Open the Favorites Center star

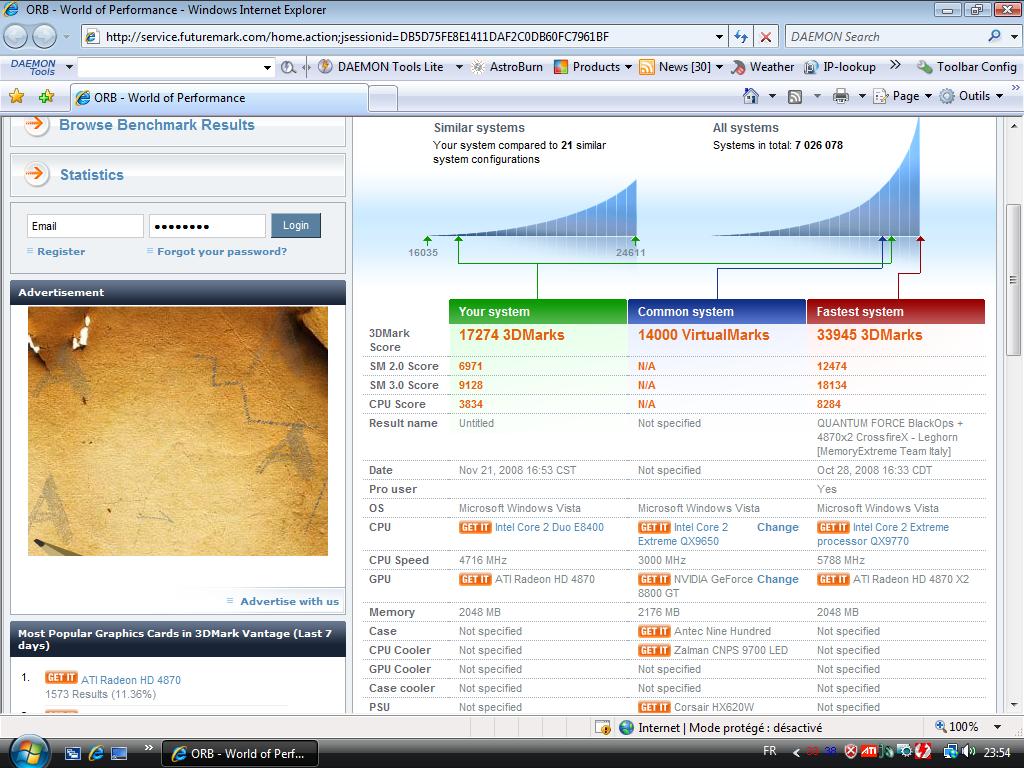pos(16,97)
